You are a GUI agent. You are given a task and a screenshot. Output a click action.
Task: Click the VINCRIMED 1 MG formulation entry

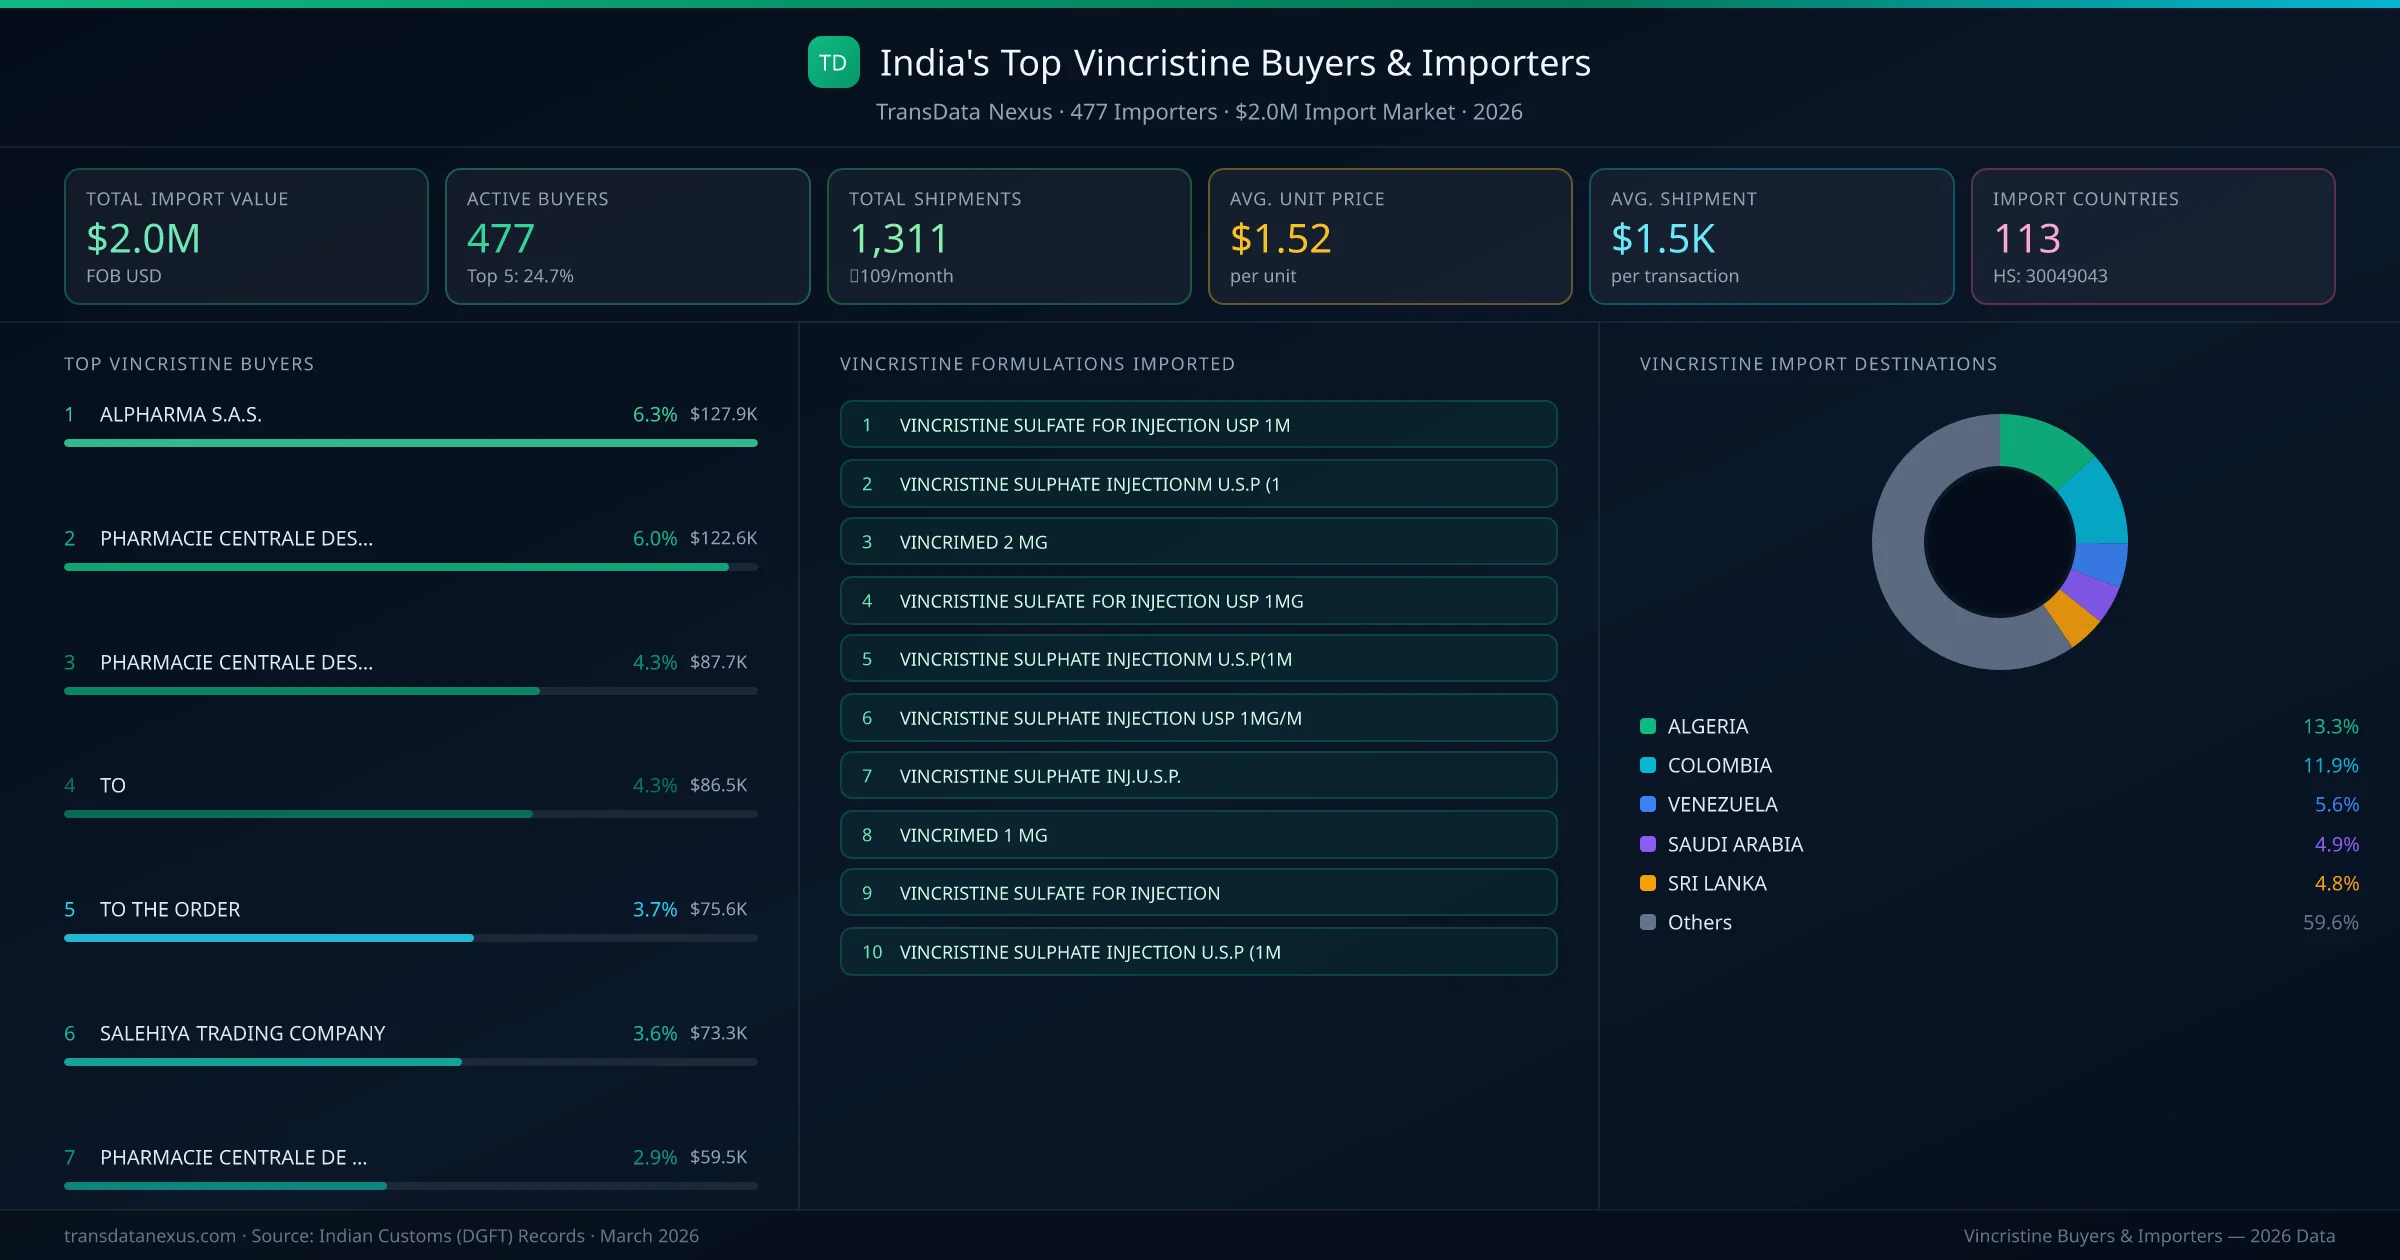1198,835
